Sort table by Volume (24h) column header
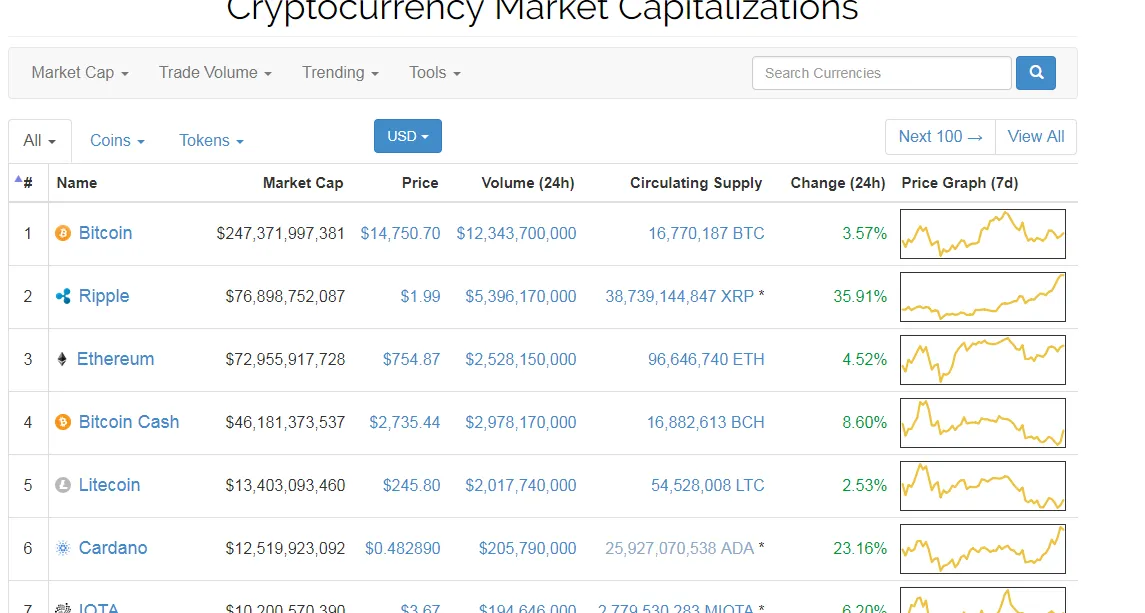This screenshot has height=613, width=1145. 528,183
